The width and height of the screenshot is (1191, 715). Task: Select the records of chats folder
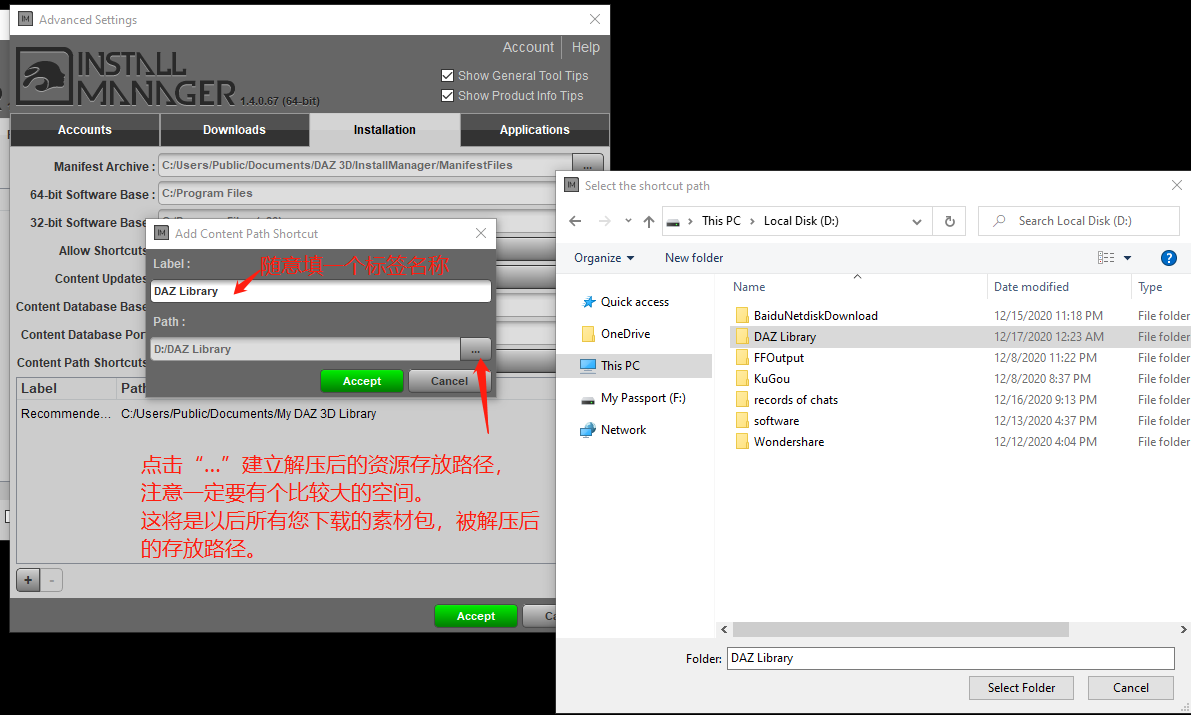click(x=795, y=400)
